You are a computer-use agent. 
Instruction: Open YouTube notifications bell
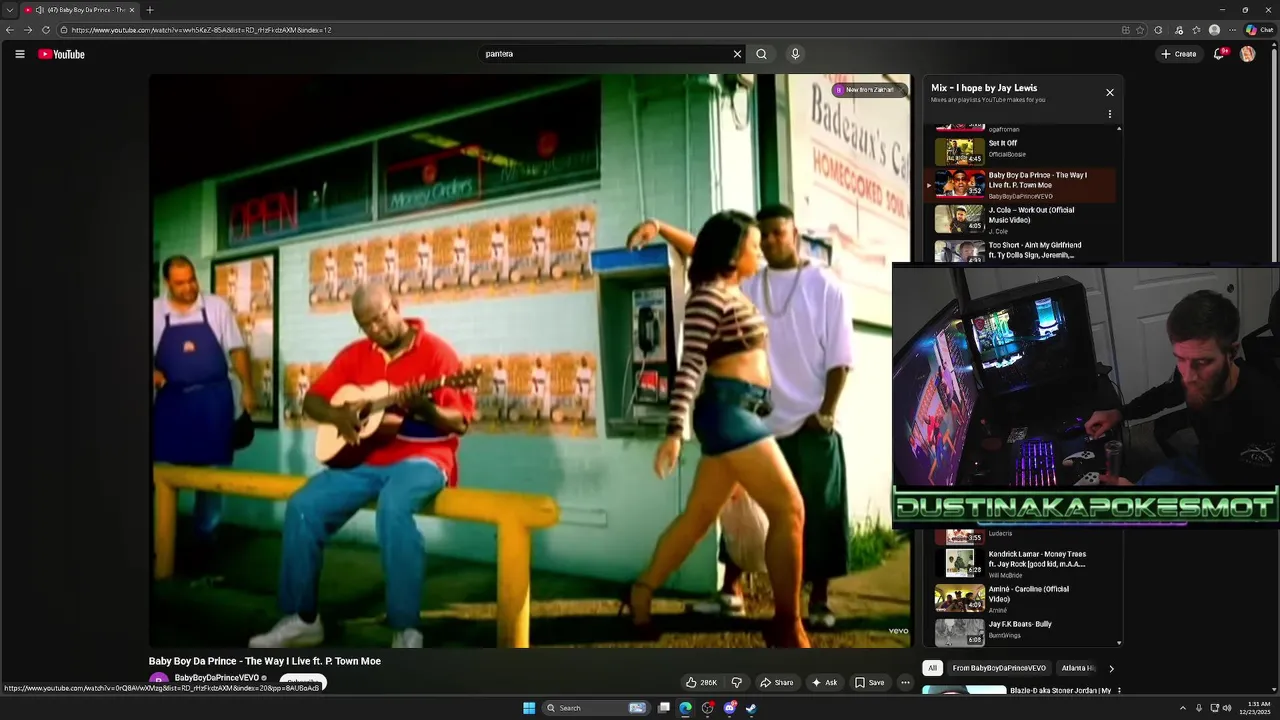(x=1219, y=54)
